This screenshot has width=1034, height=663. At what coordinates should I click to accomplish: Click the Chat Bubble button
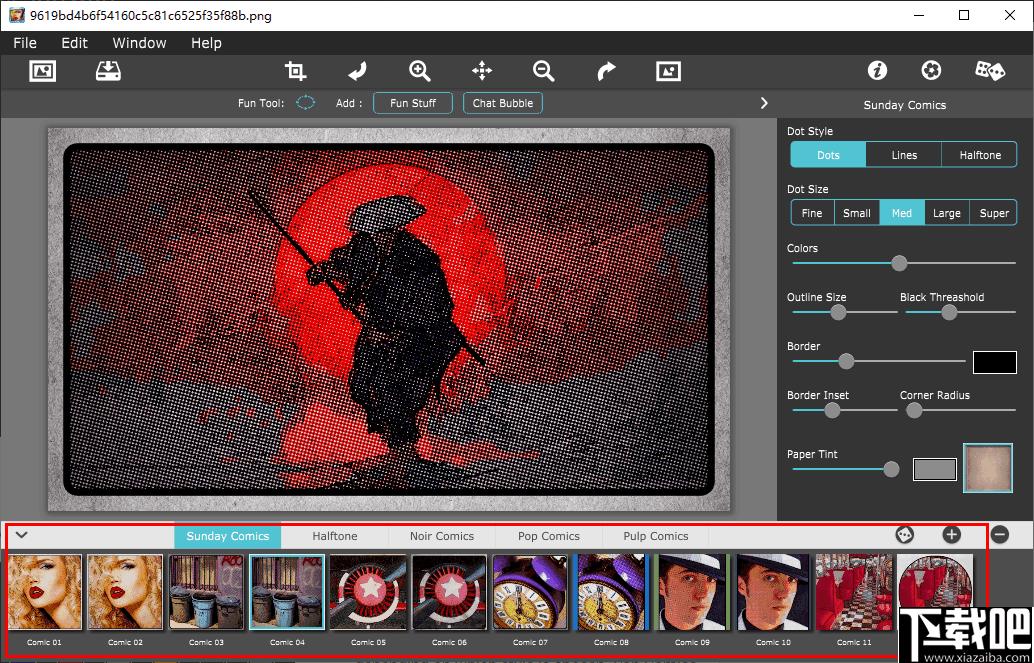coord(503,103)
